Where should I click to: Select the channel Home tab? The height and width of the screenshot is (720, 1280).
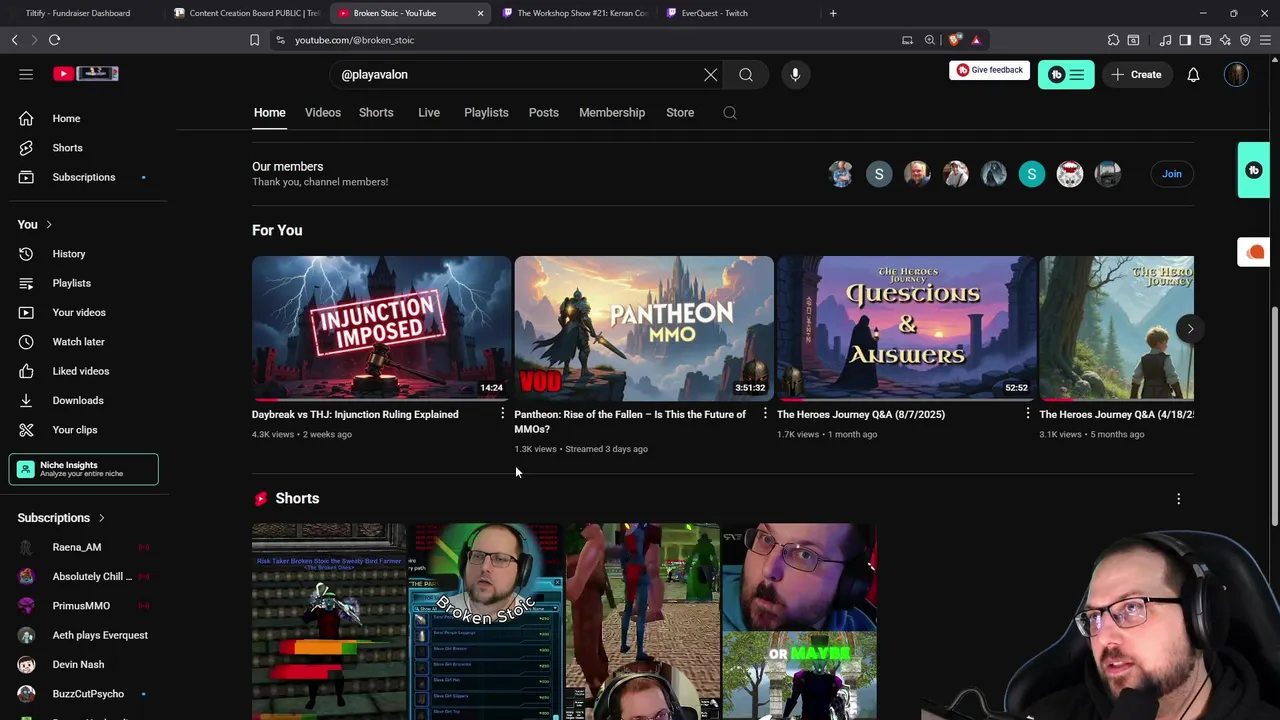pyautogui.click(x=269, y=113)
